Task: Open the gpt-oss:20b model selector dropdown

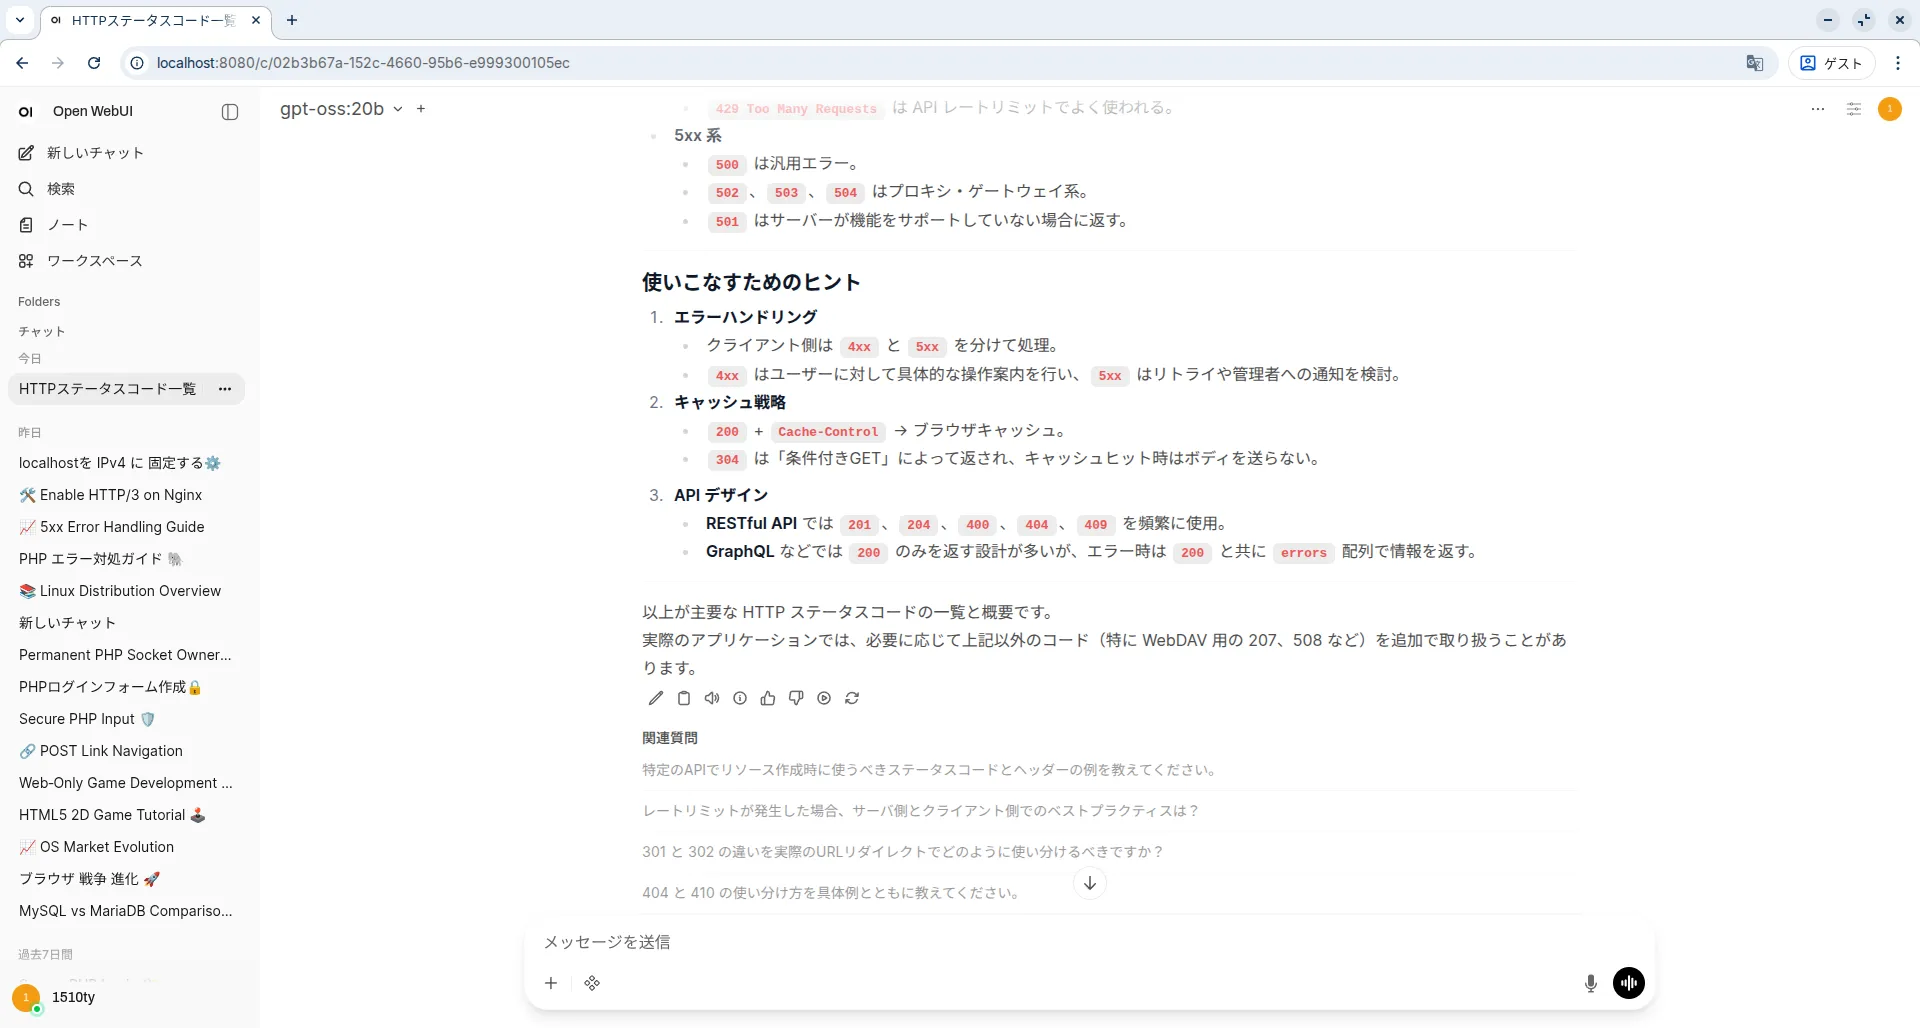Action: click(341, 109)
